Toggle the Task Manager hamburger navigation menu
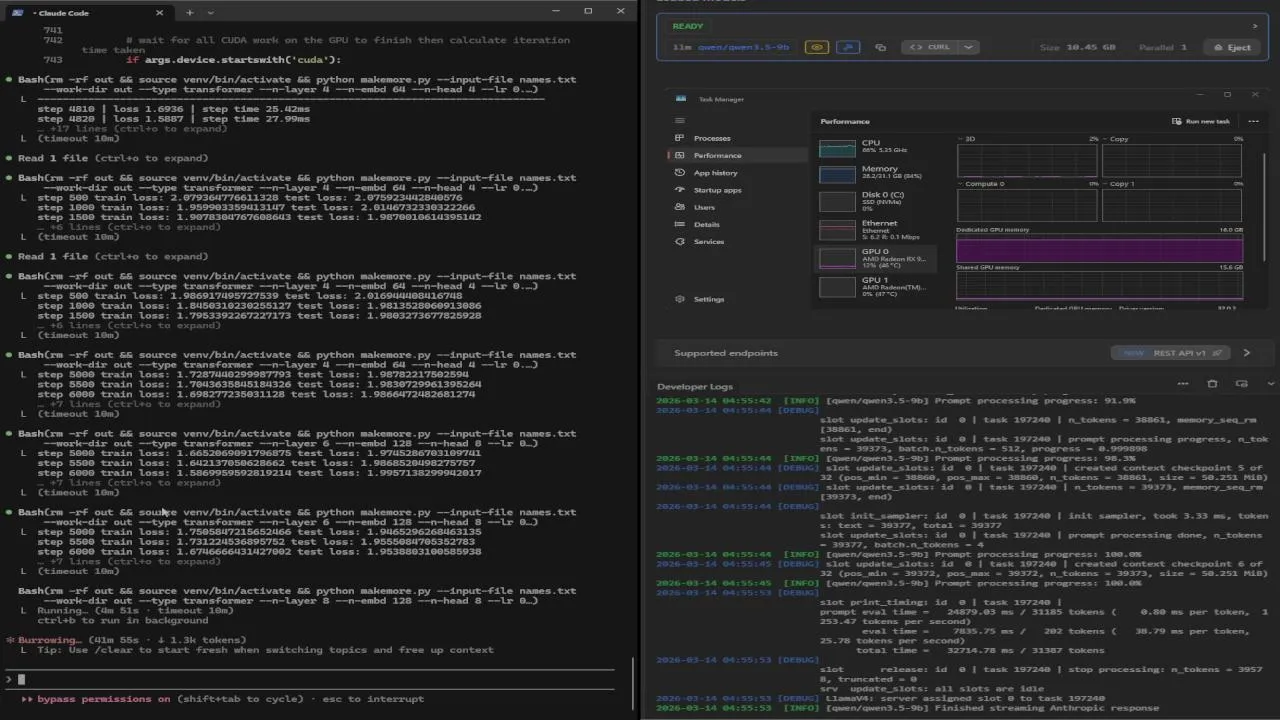The height and width of the screenshot is (720, 1280). click(x=679, y=120)
